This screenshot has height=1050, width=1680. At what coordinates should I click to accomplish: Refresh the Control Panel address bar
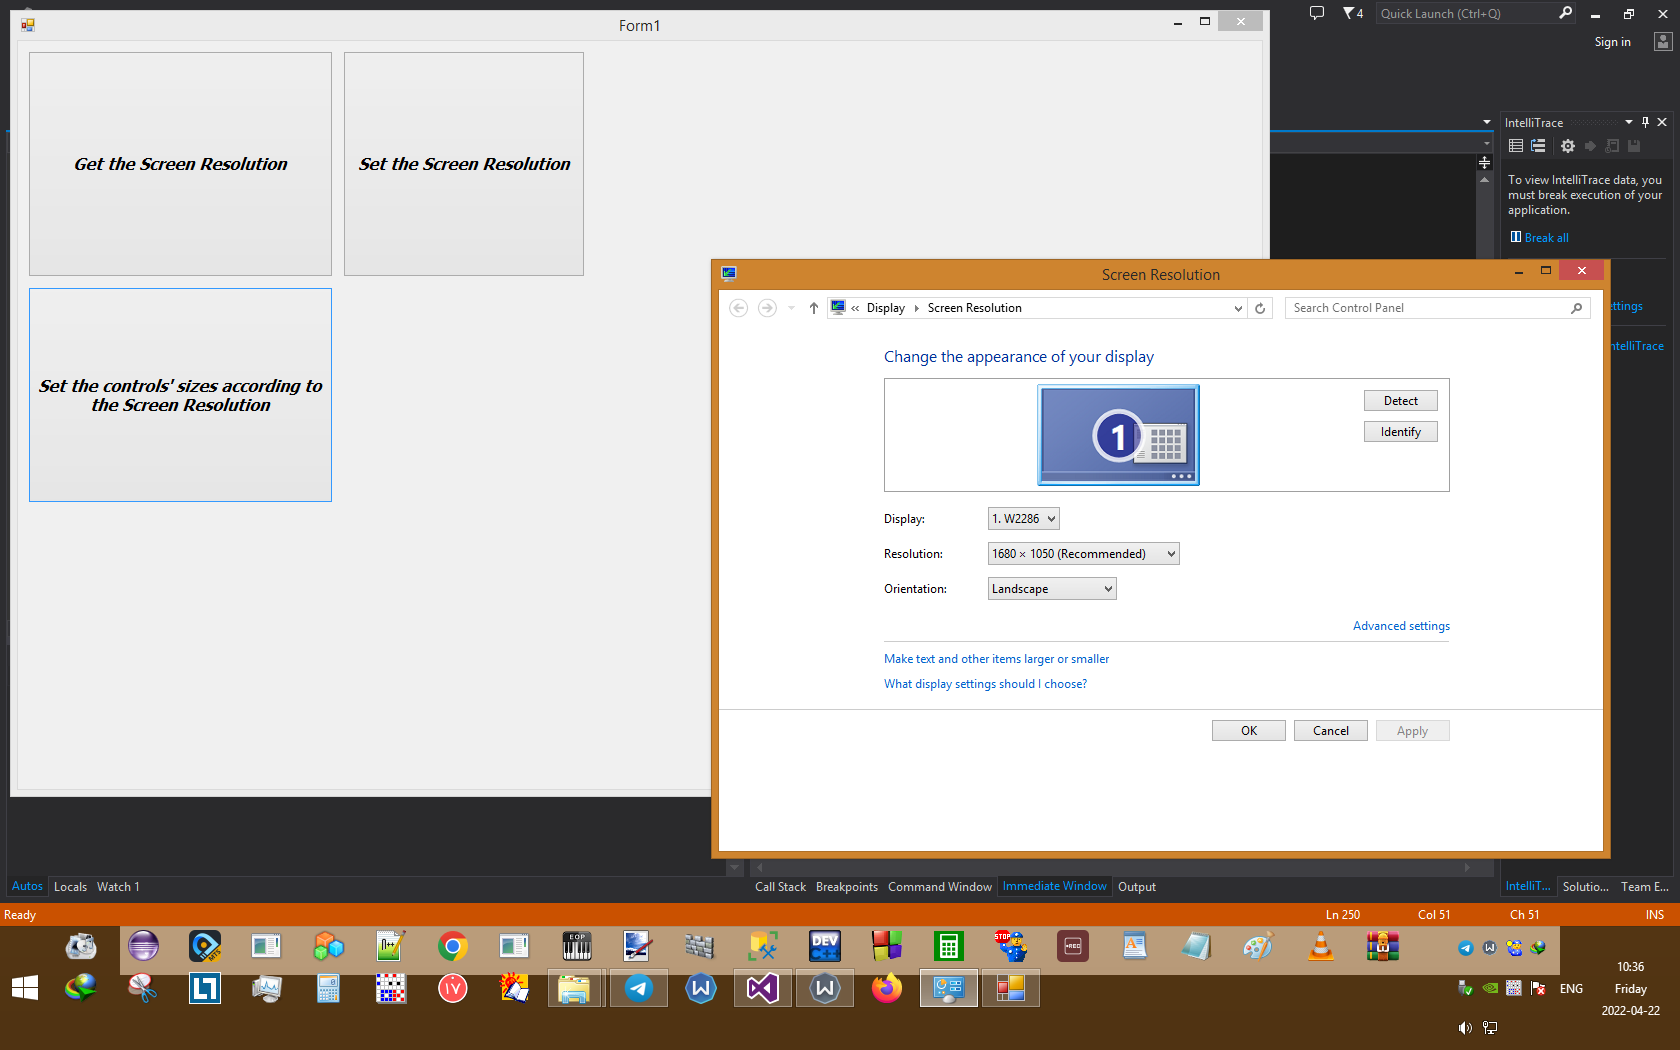(1260, 308)
